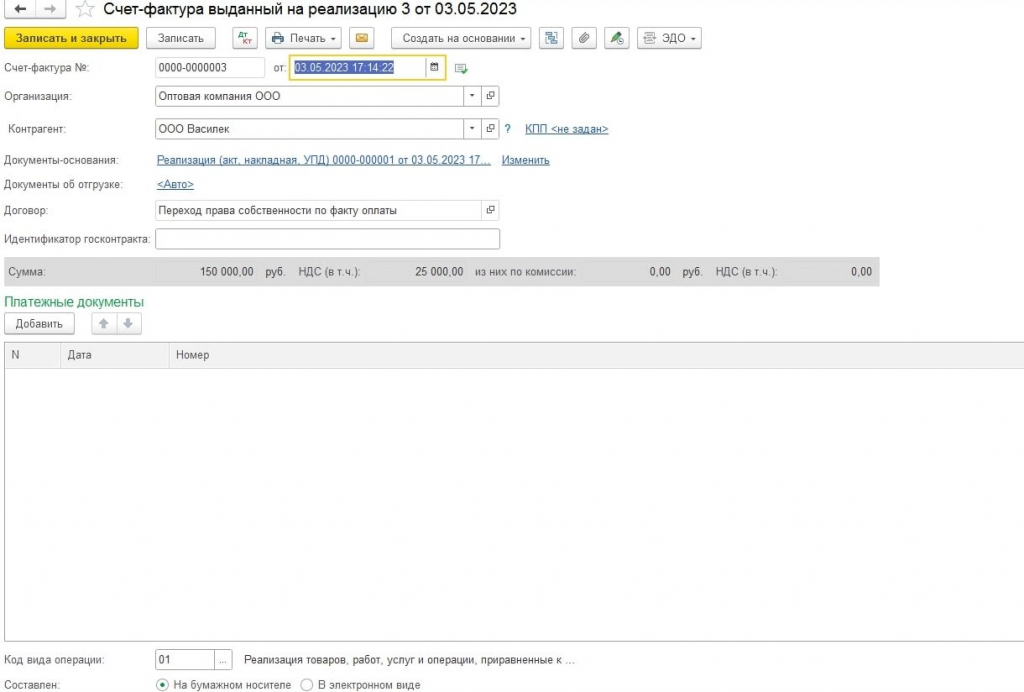Viewport: 1024px width, 692px height.
Task: Click the electronic signature pen icon
Action: point(616,38)
